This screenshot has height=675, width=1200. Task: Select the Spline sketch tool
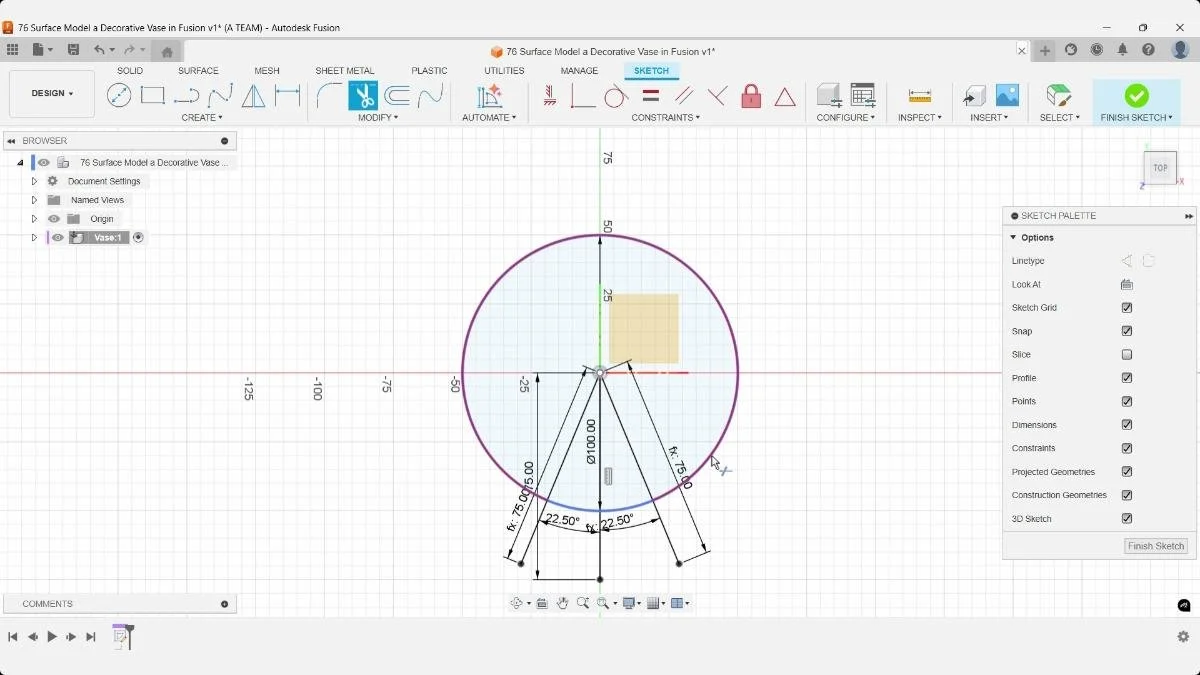(x=220, y=96)
